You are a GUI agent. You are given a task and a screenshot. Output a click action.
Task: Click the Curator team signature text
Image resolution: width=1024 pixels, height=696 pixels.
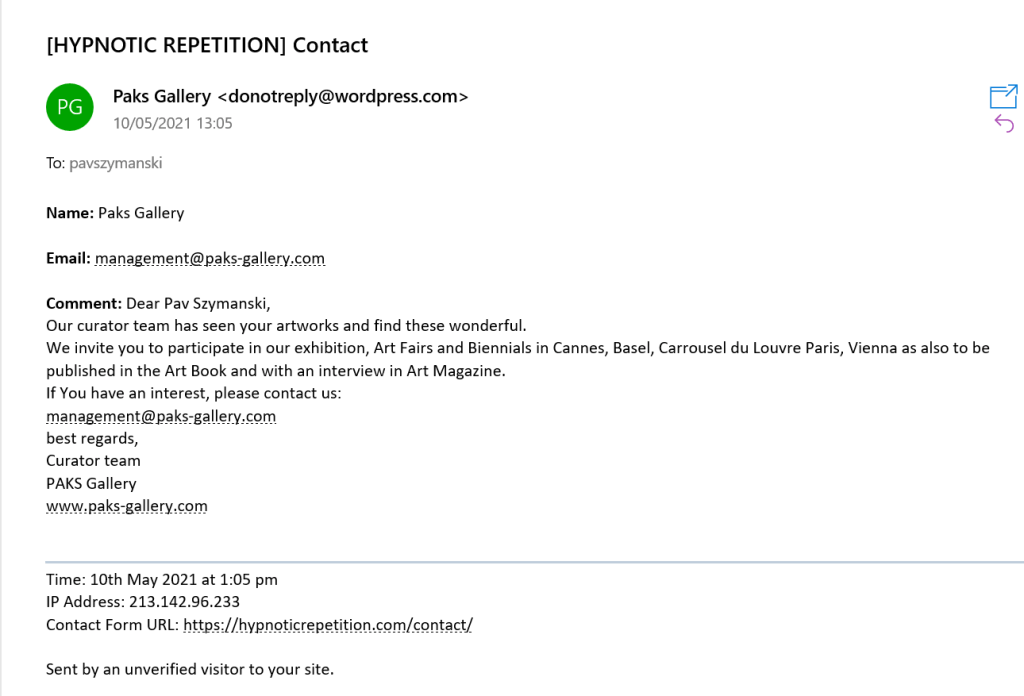pyautogui.click(x=93, y=460)
